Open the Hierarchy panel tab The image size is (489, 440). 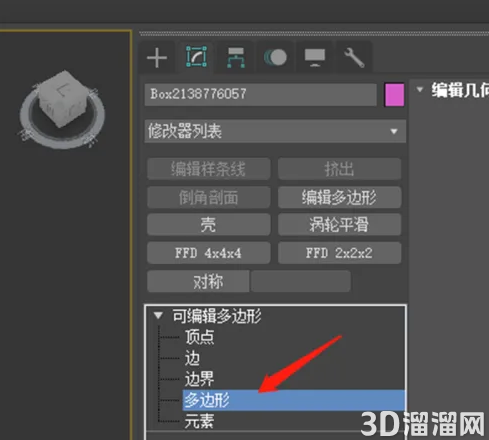[236, 57]
